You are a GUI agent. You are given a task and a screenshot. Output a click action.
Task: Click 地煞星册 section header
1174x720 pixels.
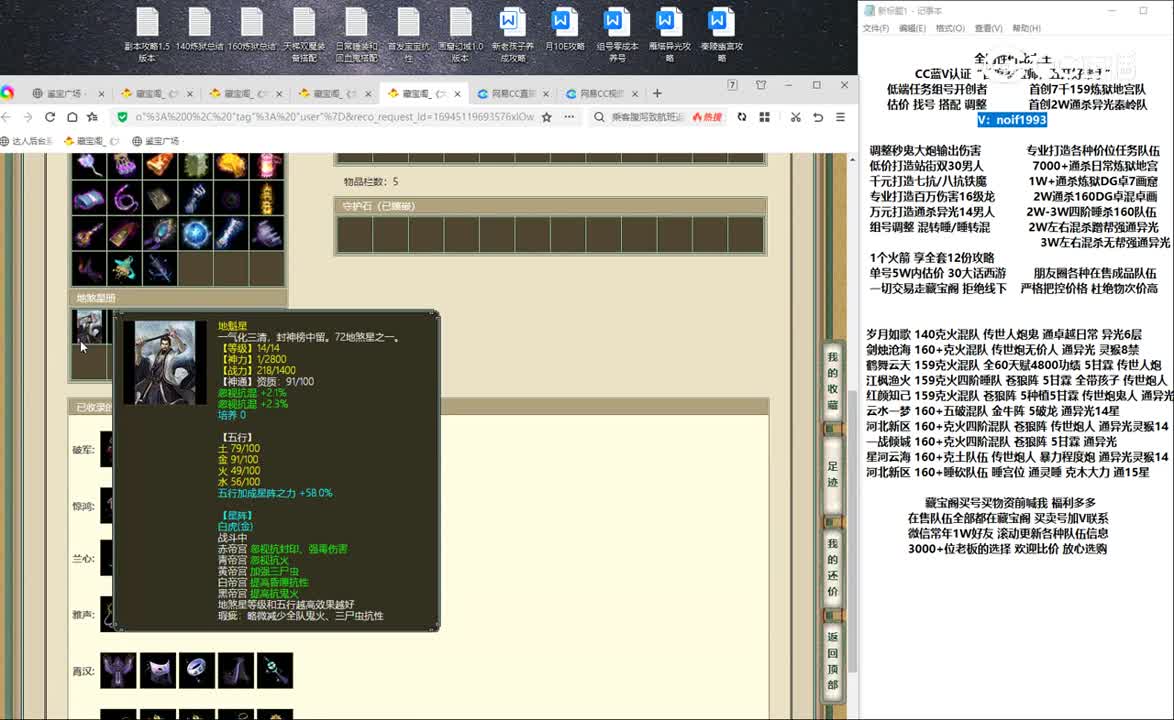click(177, 298)
